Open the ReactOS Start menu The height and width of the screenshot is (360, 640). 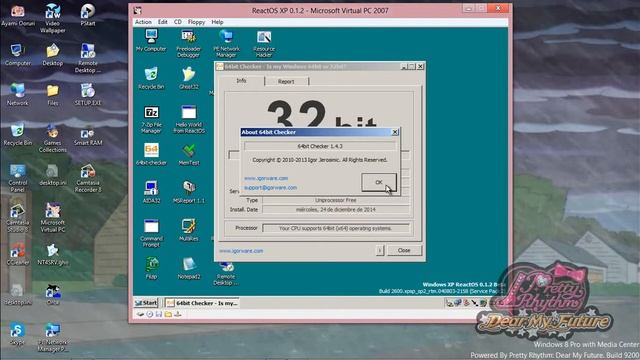point(146,303)
